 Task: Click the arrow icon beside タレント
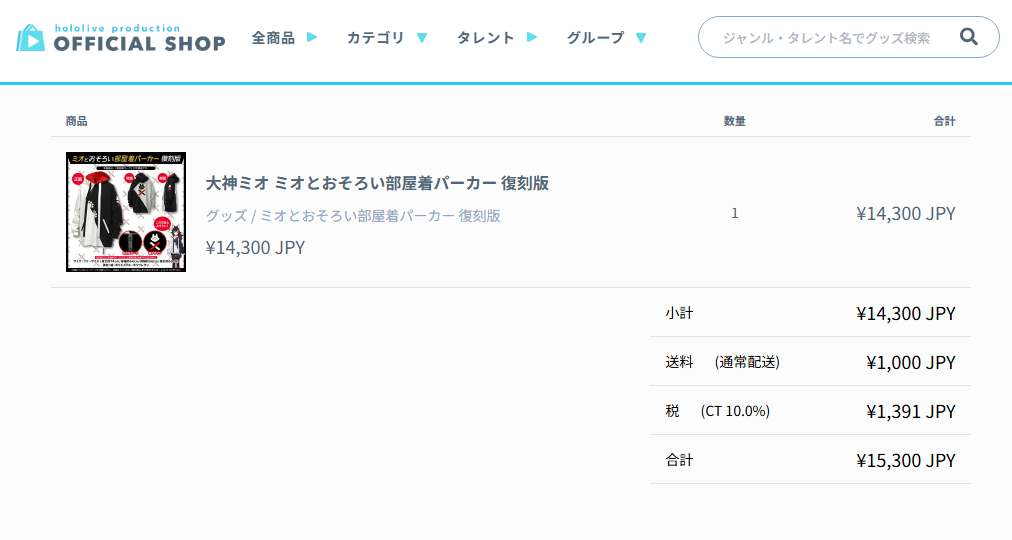(532, 38)
